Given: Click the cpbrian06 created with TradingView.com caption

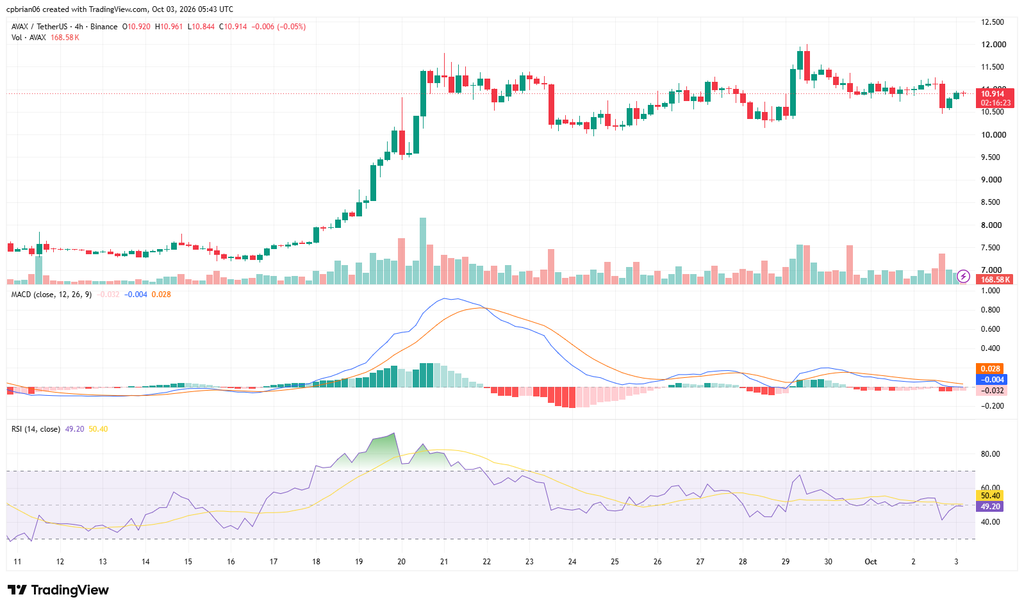Looking at the screenshot, I should [120, 10].
